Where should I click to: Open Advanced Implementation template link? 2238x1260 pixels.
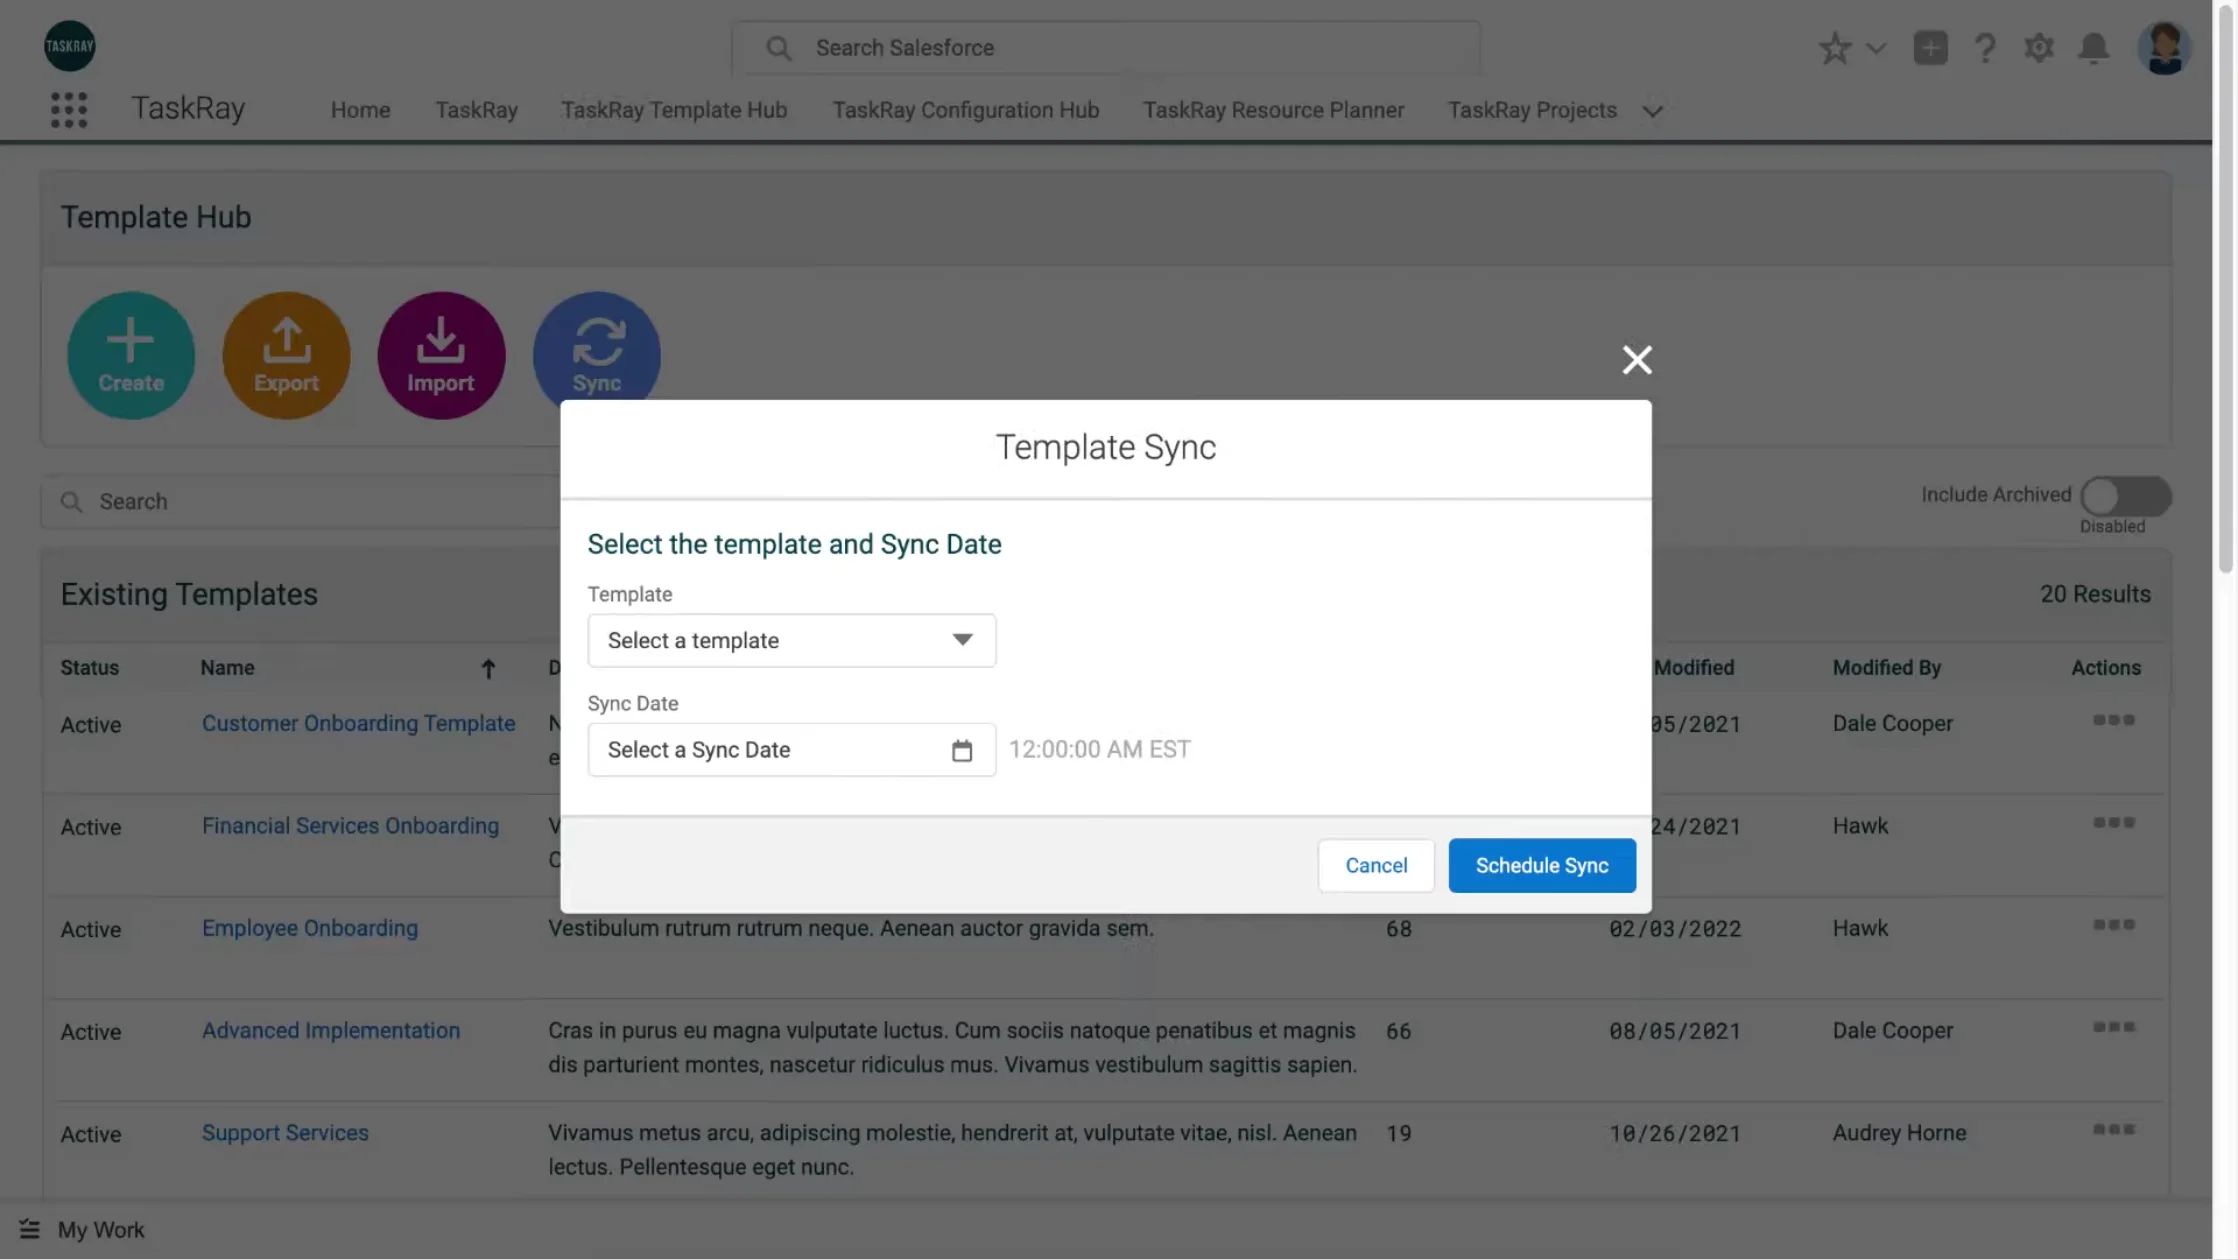click(331, 1030)
